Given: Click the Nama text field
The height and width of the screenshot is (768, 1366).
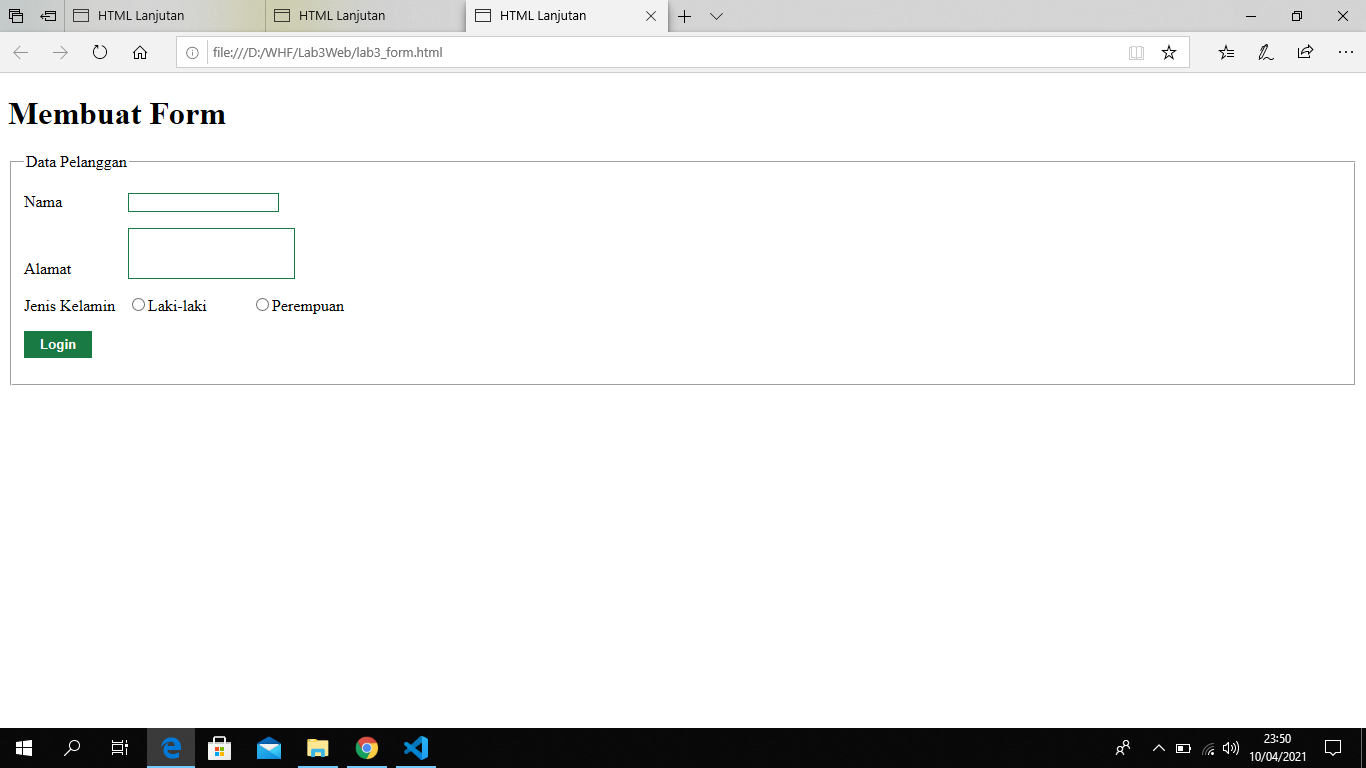Looking at the screenshot, I should point(203,202).
